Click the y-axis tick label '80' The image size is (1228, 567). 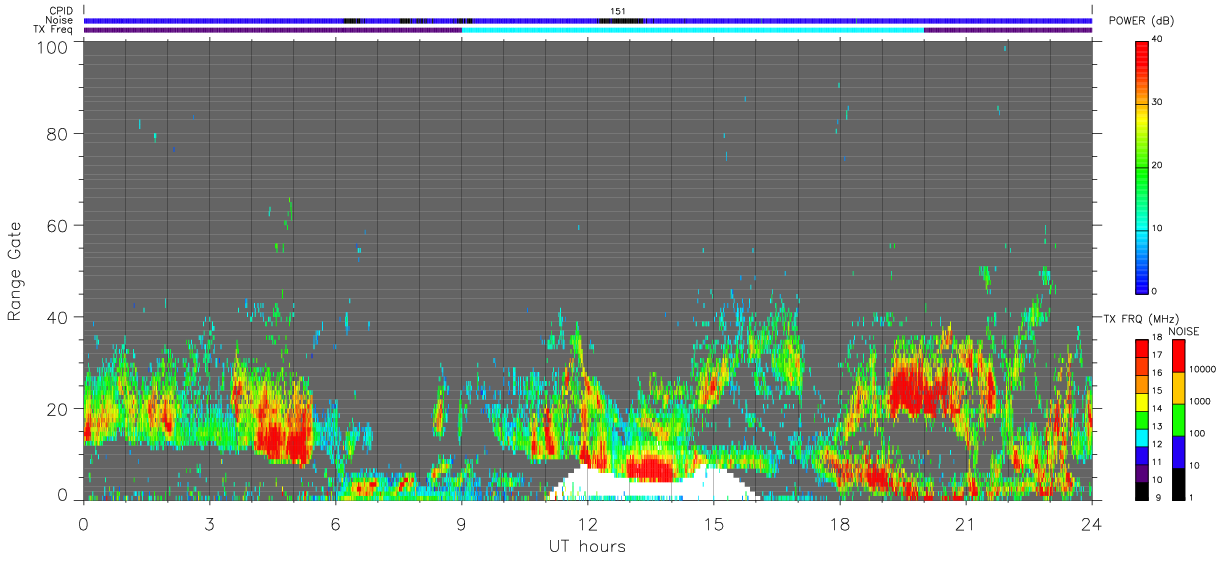56,133
